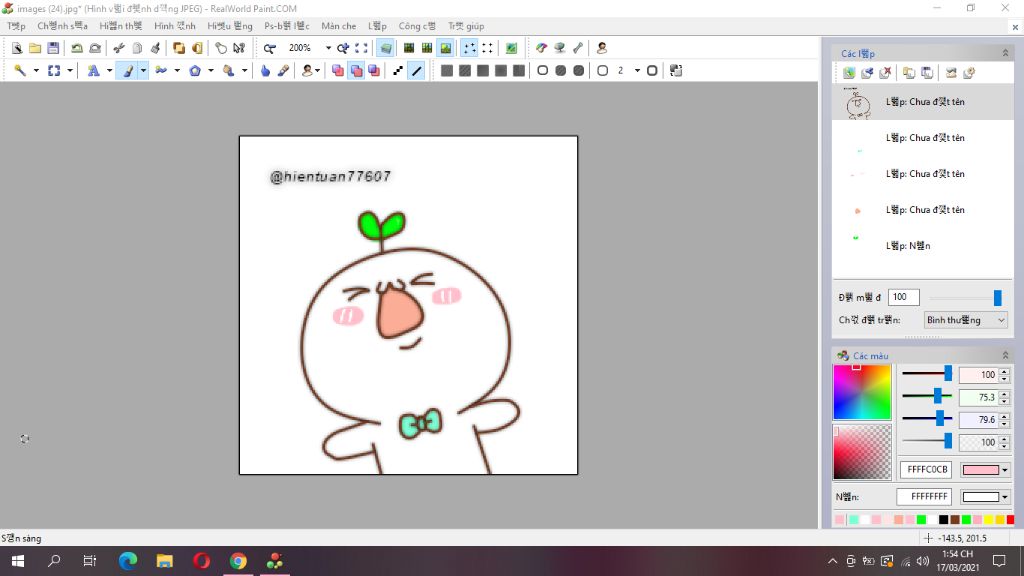
Task: Copy selection with the pages icon
Action: pyautogui.click(x=137, y=48)
